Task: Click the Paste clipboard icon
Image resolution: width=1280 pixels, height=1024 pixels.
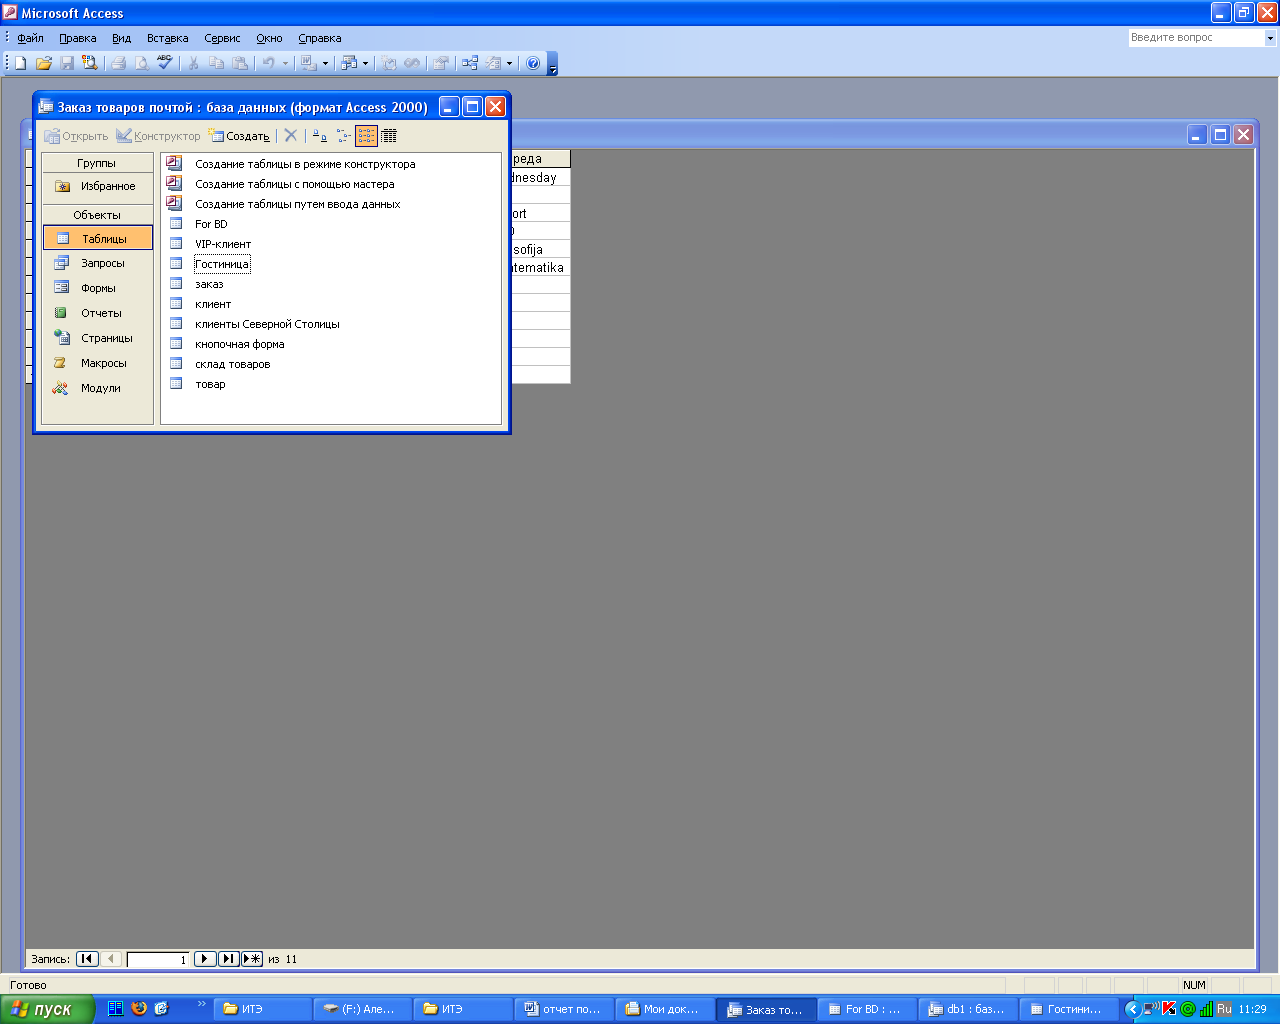Action: coord(240,63)
